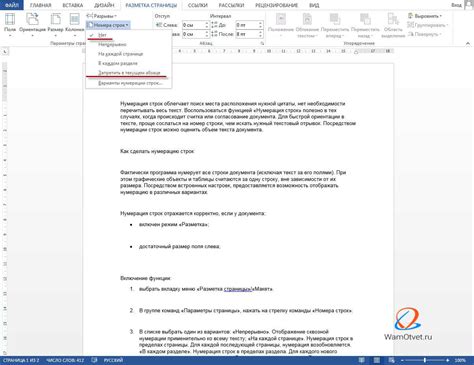This screenshot has height=365, width=474.
Task: Click bullet достаточный размер поля слева
Action: click(180, 246)
